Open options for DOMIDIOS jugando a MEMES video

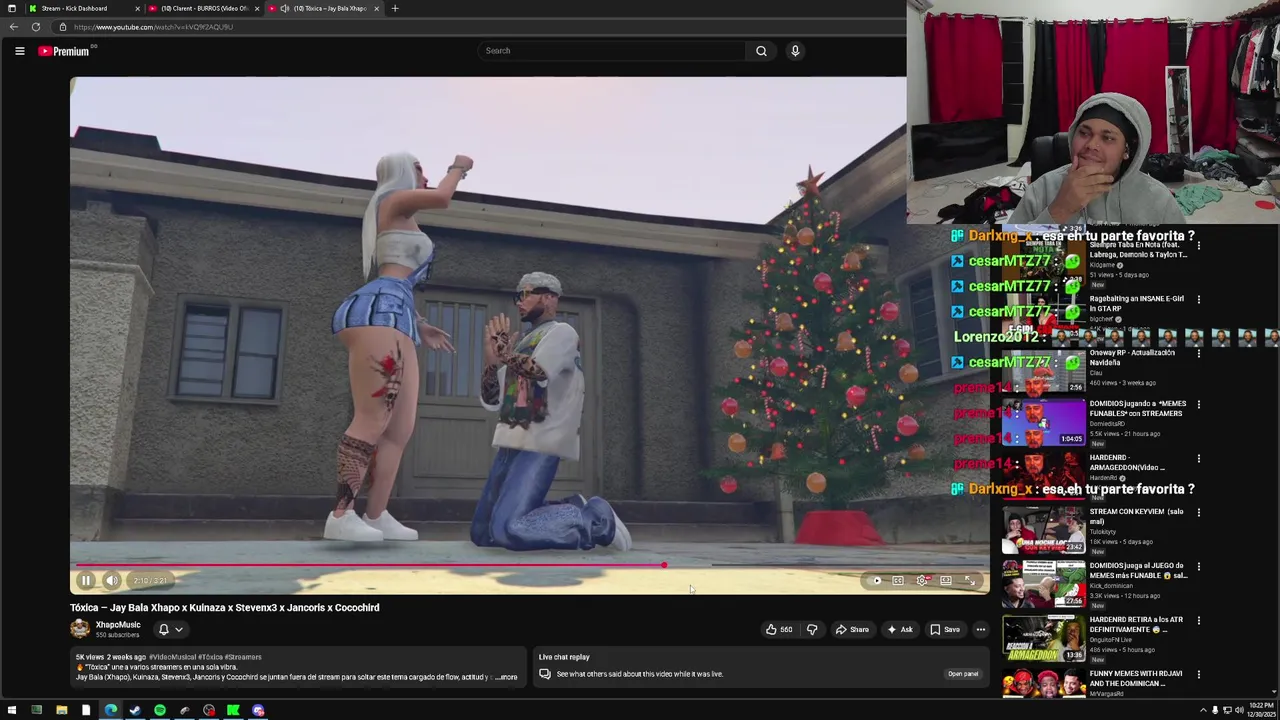pyautogui.click(x=1199, y=404)
